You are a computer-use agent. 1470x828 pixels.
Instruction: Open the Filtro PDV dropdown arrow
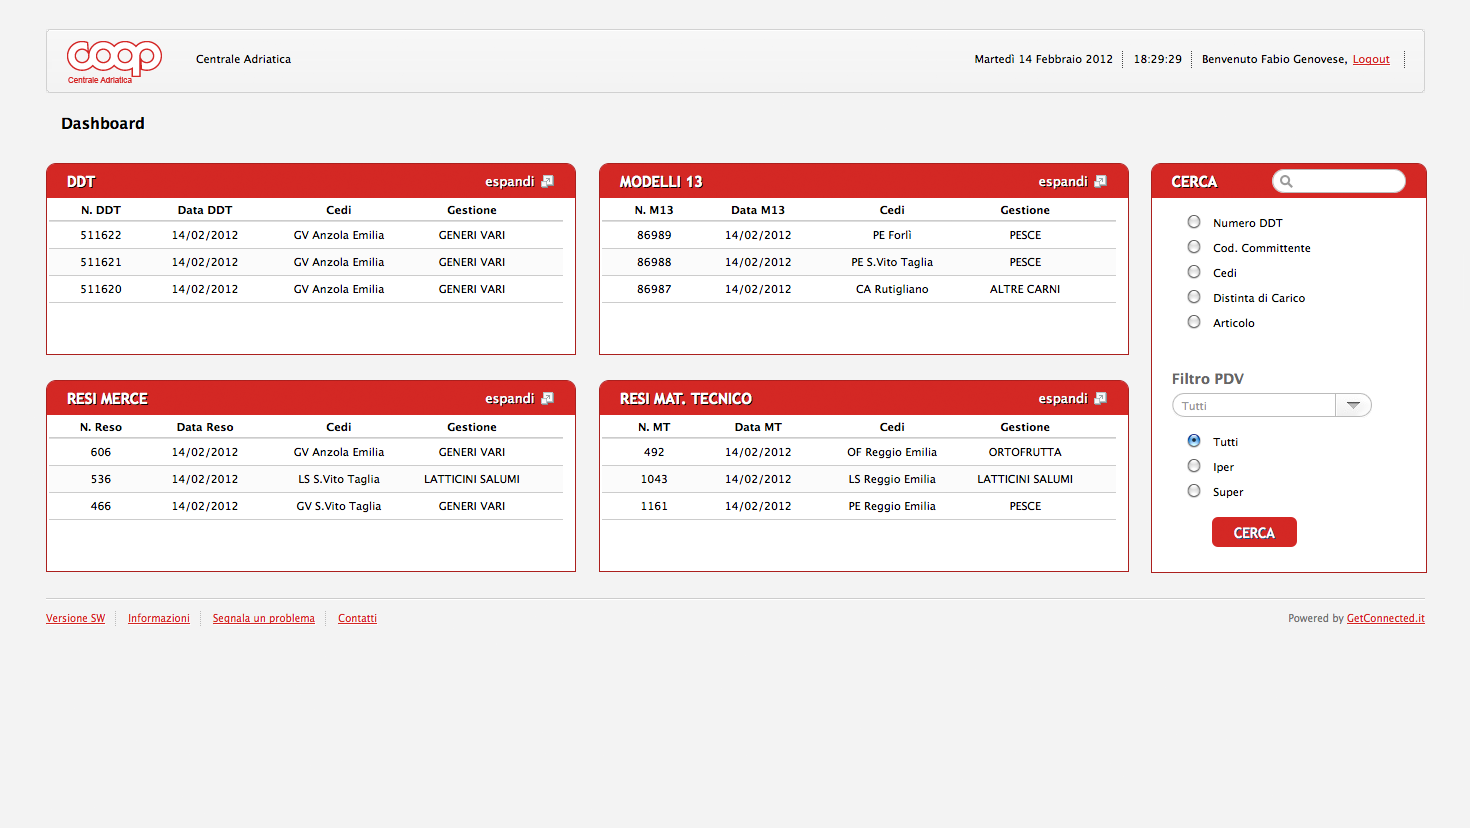pos(1353,405)
